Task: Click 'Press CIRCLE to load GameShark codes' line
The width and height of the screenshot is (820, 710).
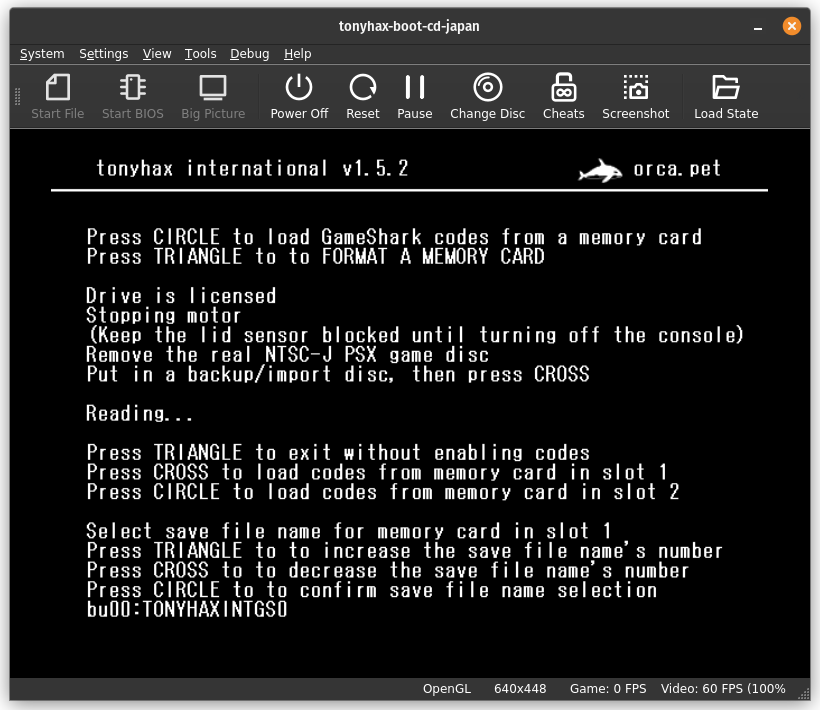Action: [x=394, y=237]
